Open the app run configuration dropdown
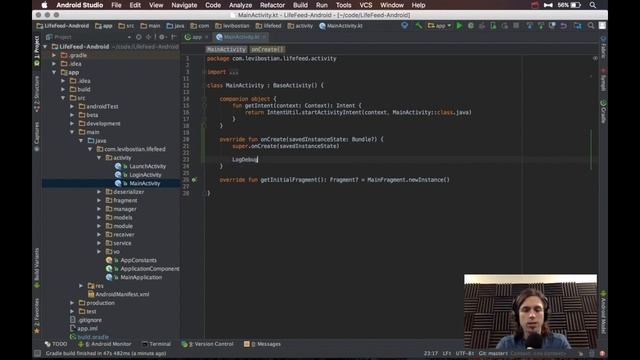 point(439,26)
